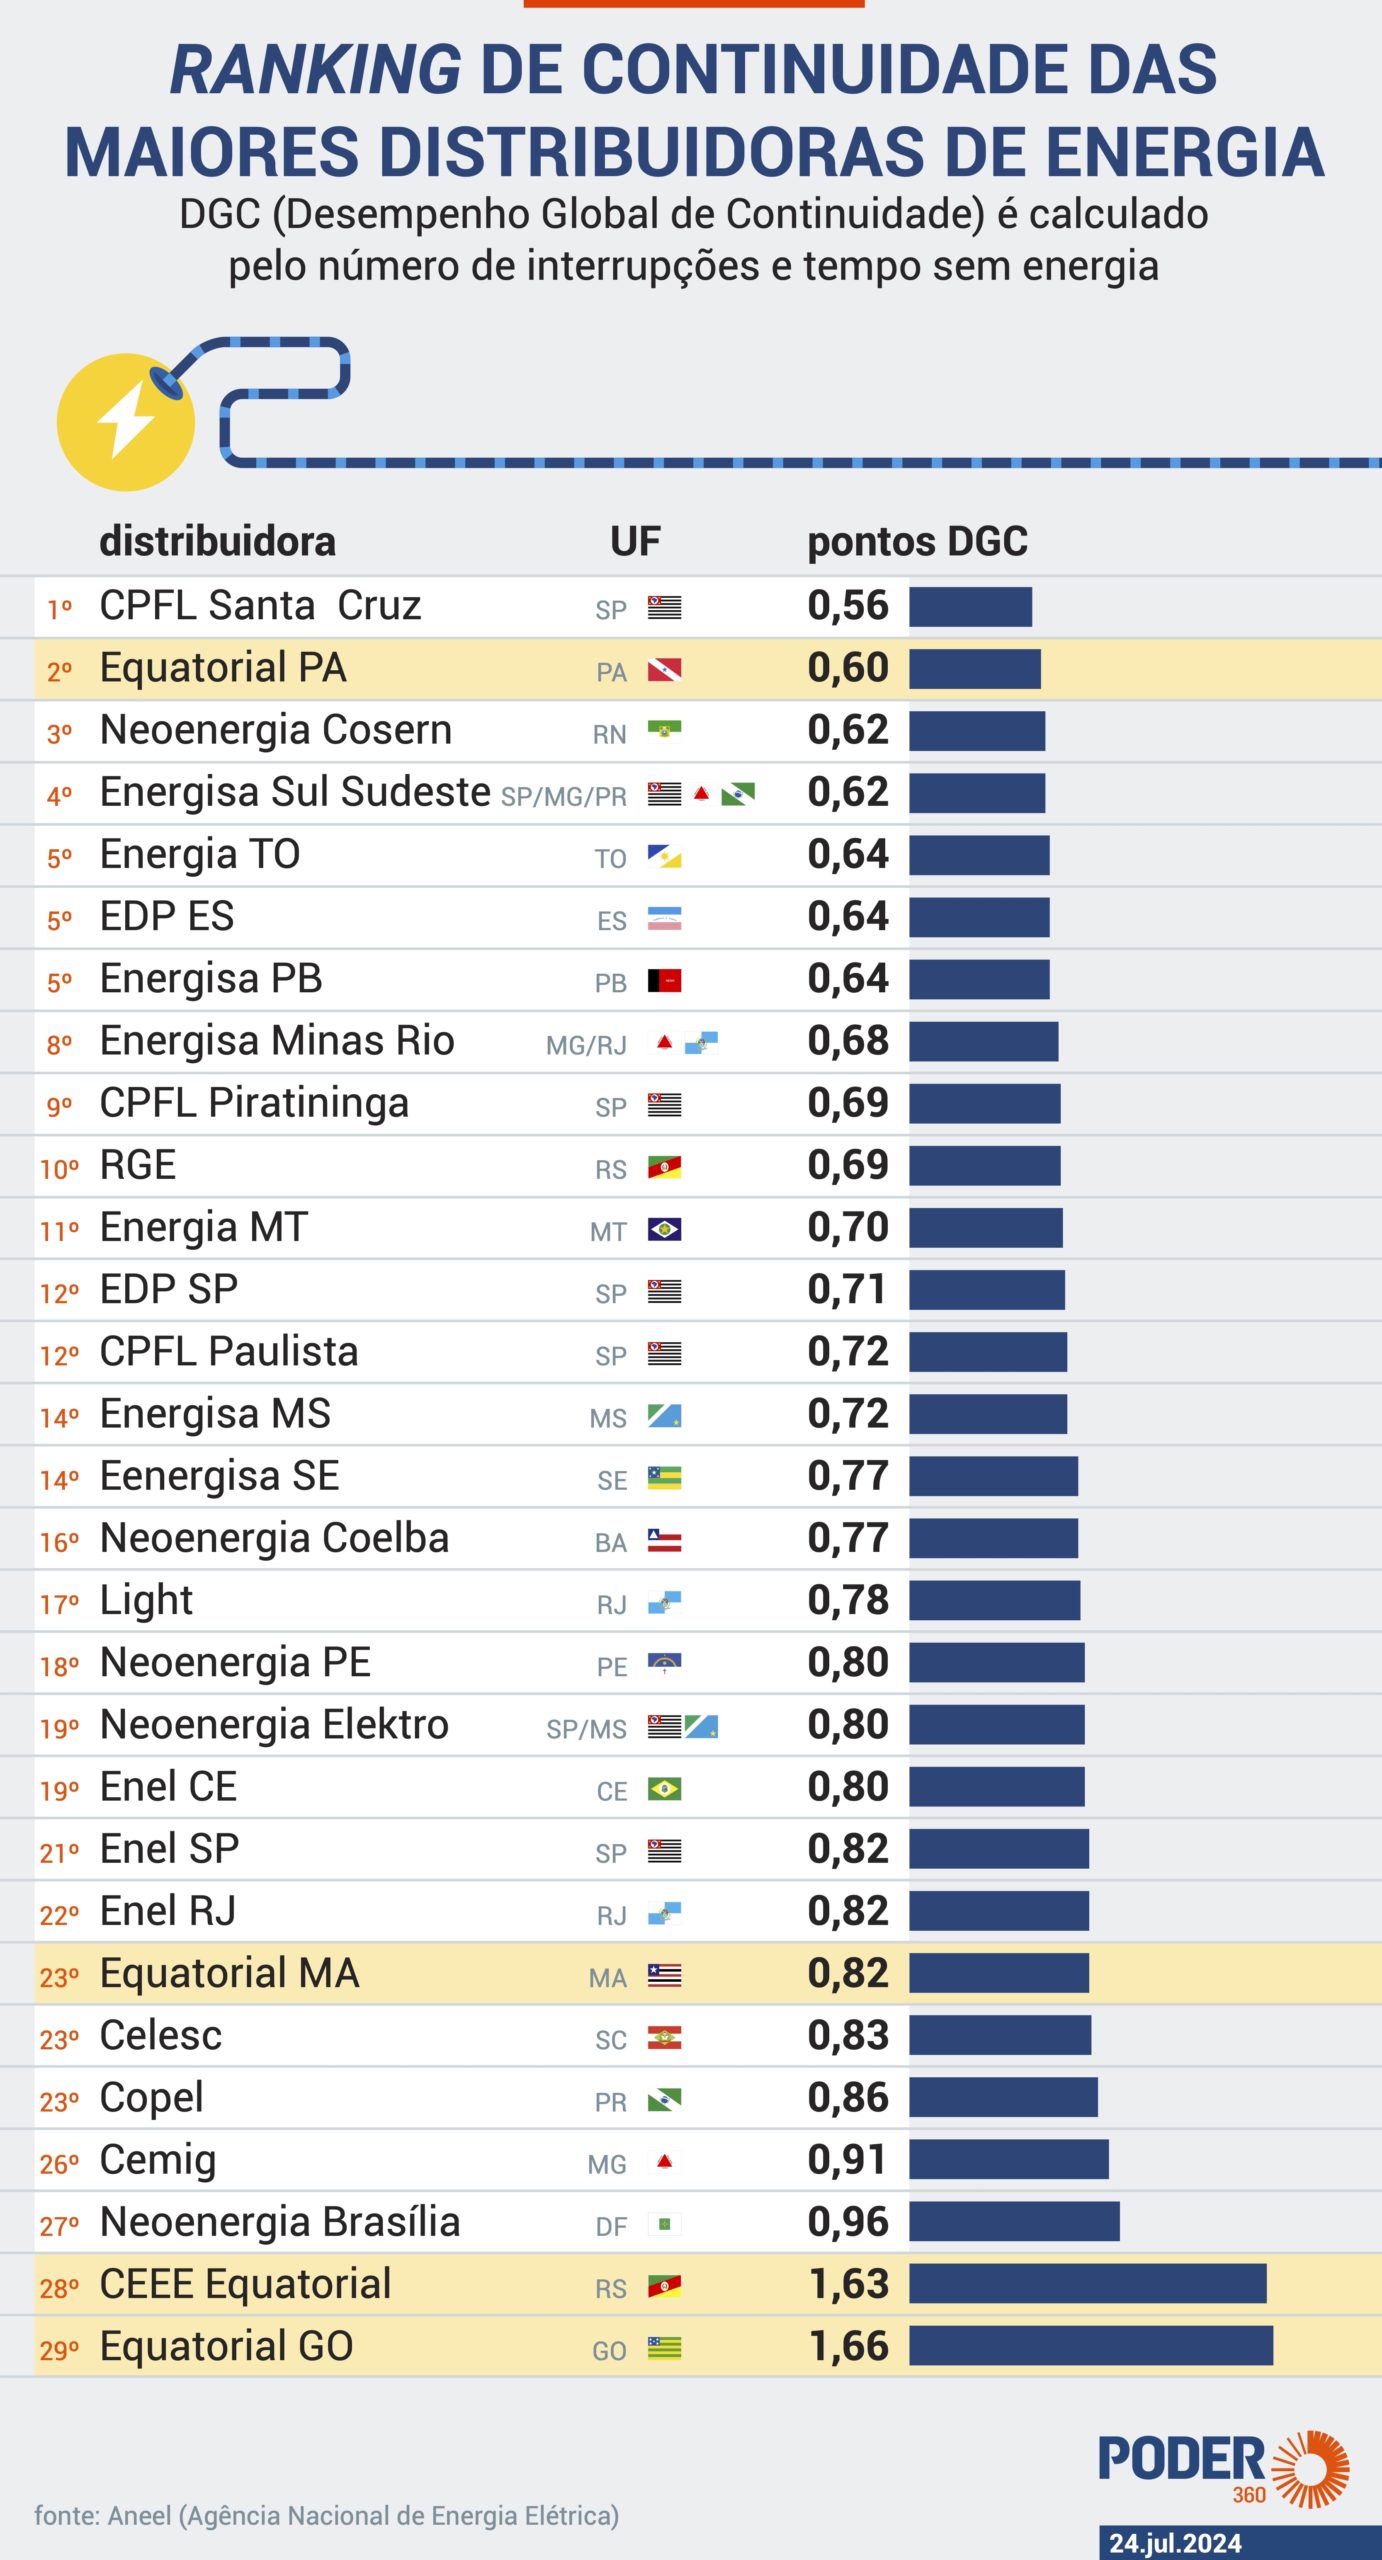Viewport: 1382px width, 2560px height.
Task: Click the 'UF' column header
Action: pyautogui.click(x=635, y=541)
